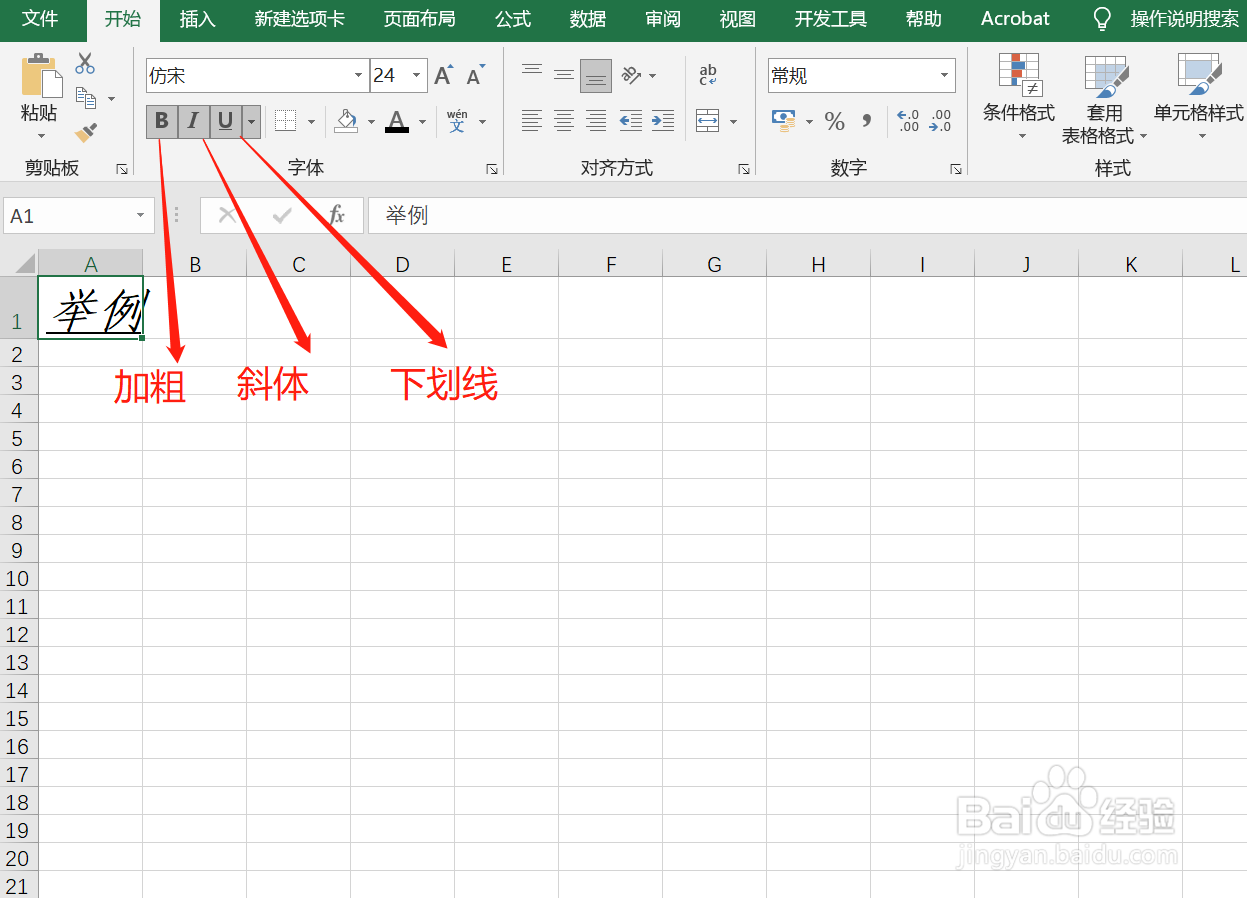
Task: Switch to 视图 View tab
Action: [738, 19]
